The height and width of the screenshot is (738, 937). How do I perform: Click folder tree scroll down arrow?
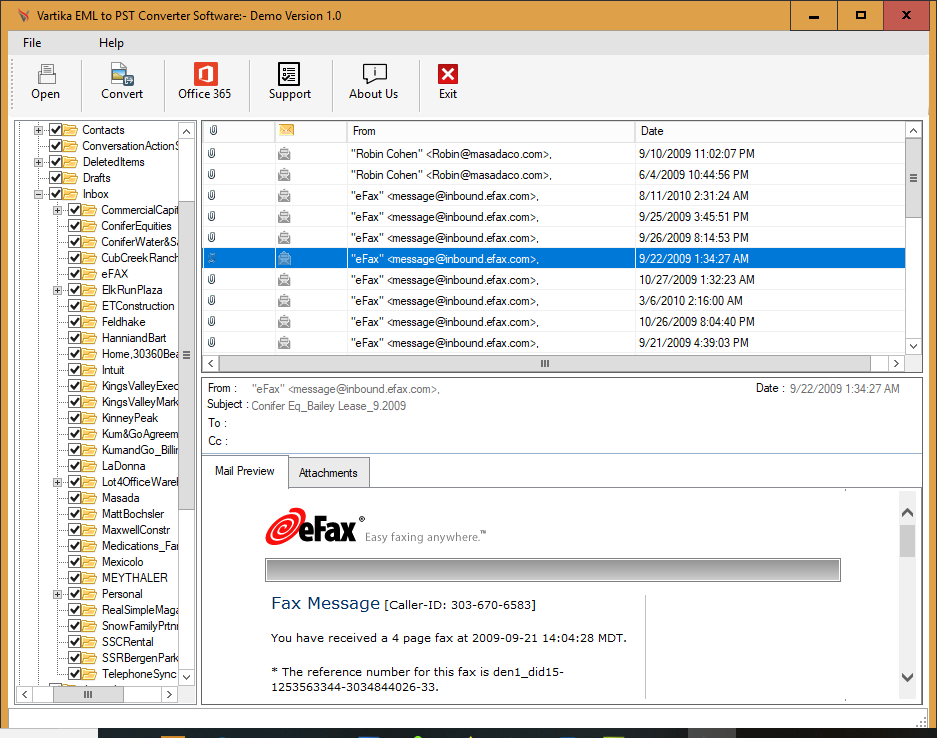coord(186,677)
